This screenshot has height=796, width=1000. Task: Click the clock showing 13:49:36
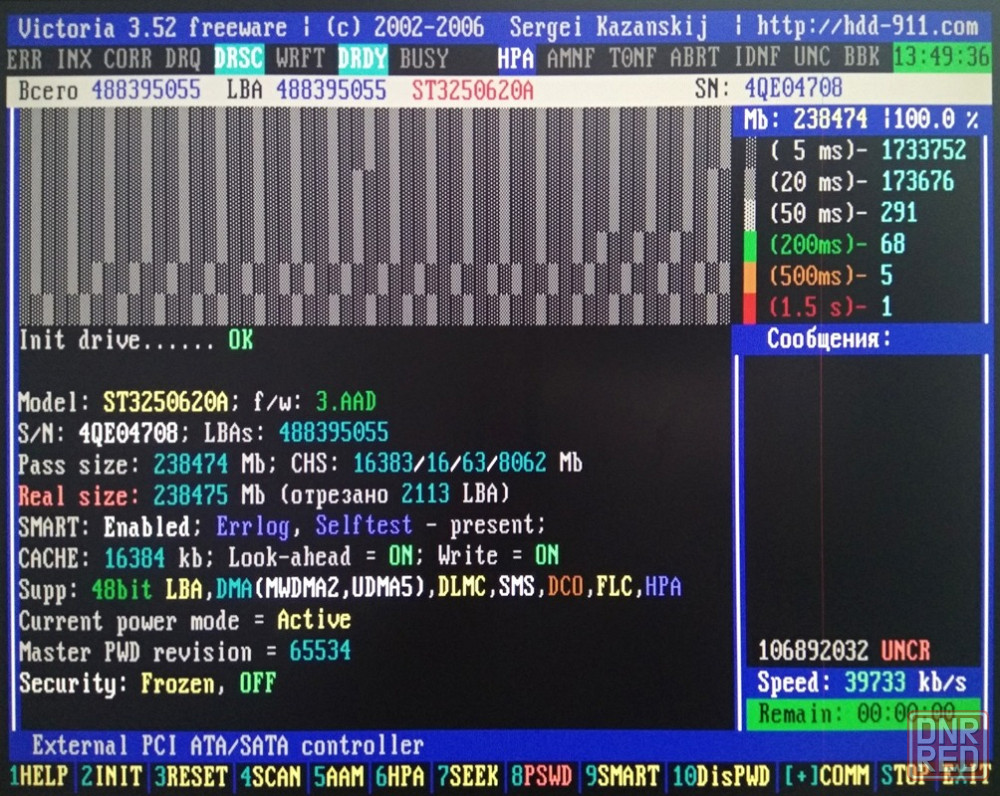[x=941, y=57]
